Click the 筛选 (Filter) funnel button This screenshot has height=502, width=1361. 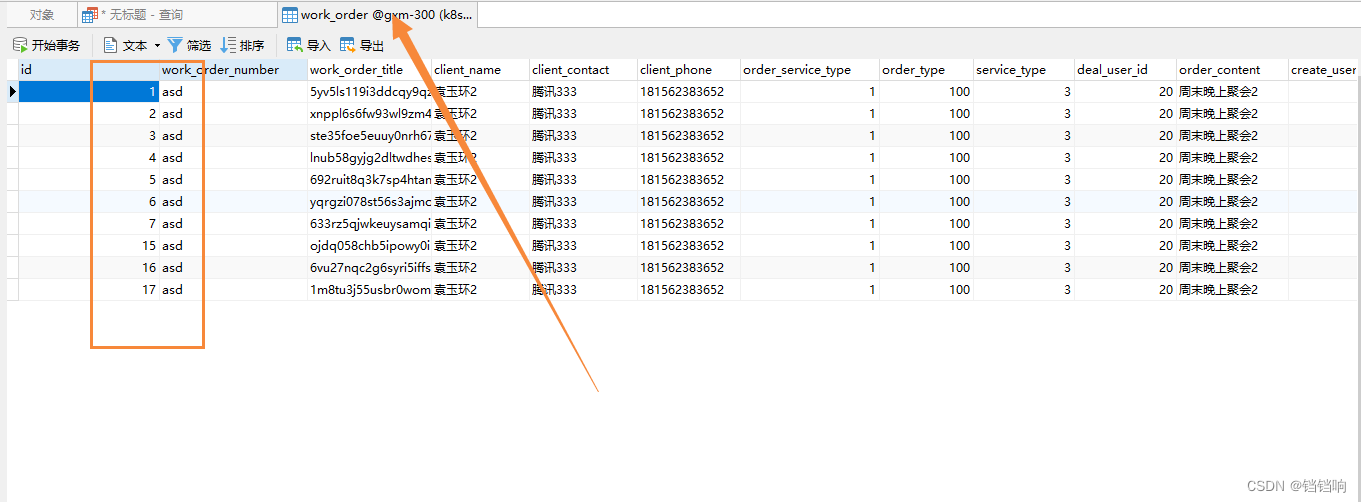click(189, 45)
